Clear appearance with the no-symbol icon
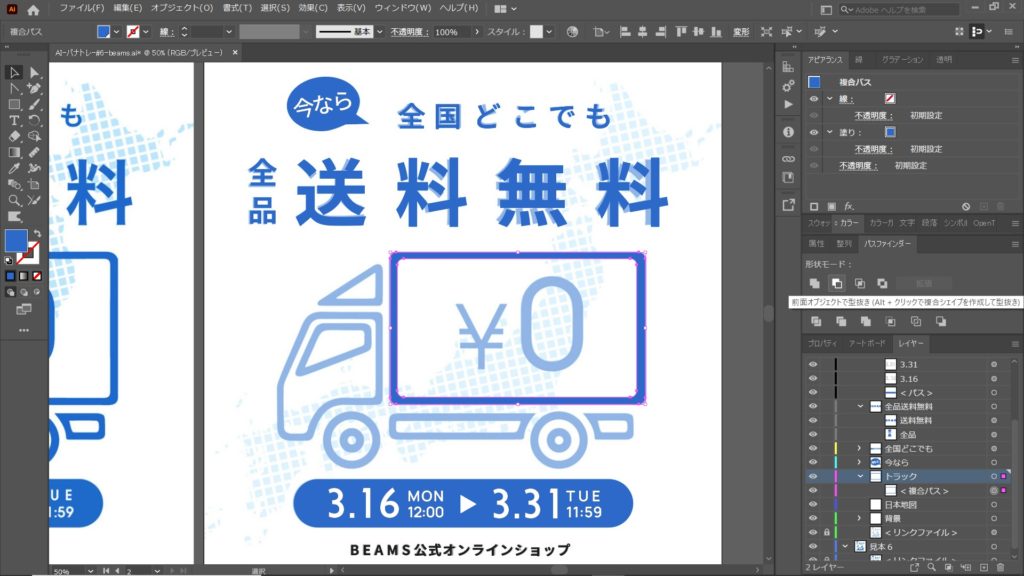1024x576 pixels. point(966,206)
